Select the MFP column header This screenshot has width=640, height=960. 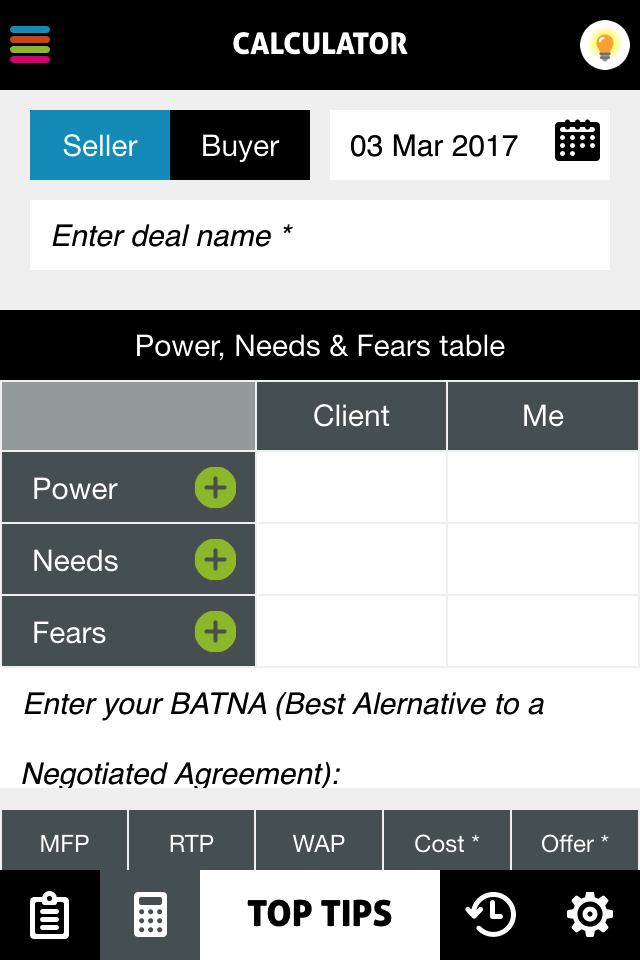click(64, 841)
